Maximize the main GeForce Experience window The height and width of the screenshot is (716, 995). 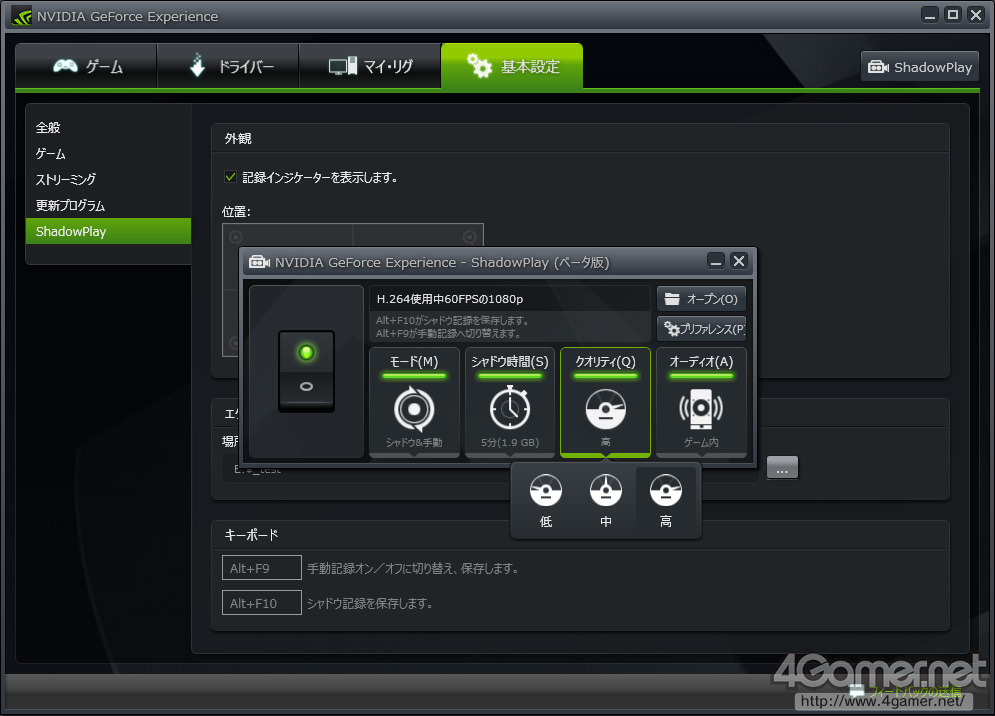tap(952, 15)
